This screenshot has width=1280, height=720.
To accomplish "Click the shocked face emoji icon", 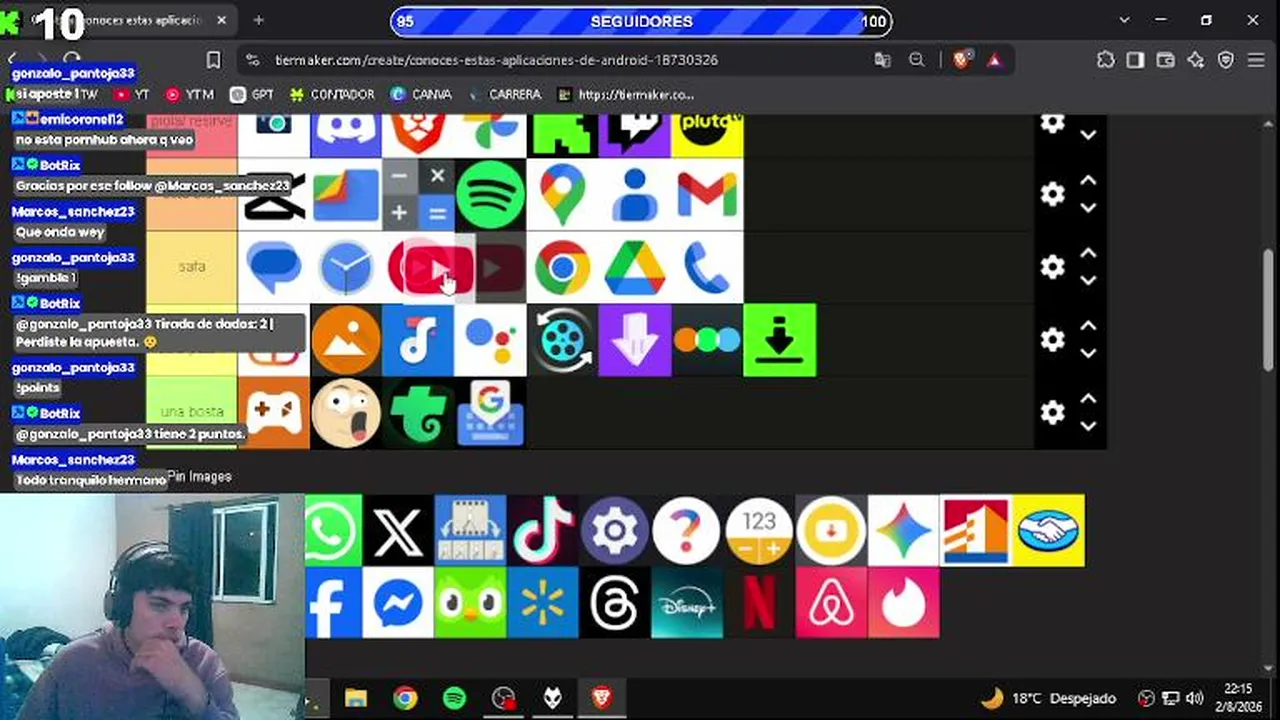I will tap(346, 412).
